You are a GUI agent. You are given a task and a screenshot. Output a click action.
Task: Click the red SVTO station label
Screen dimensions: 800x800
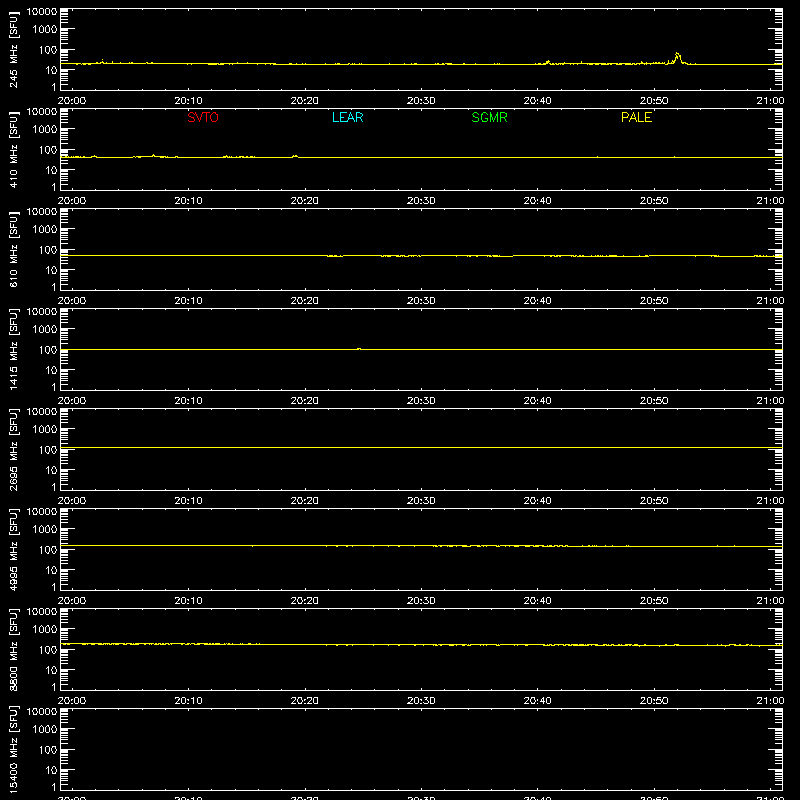click(203, 117)
